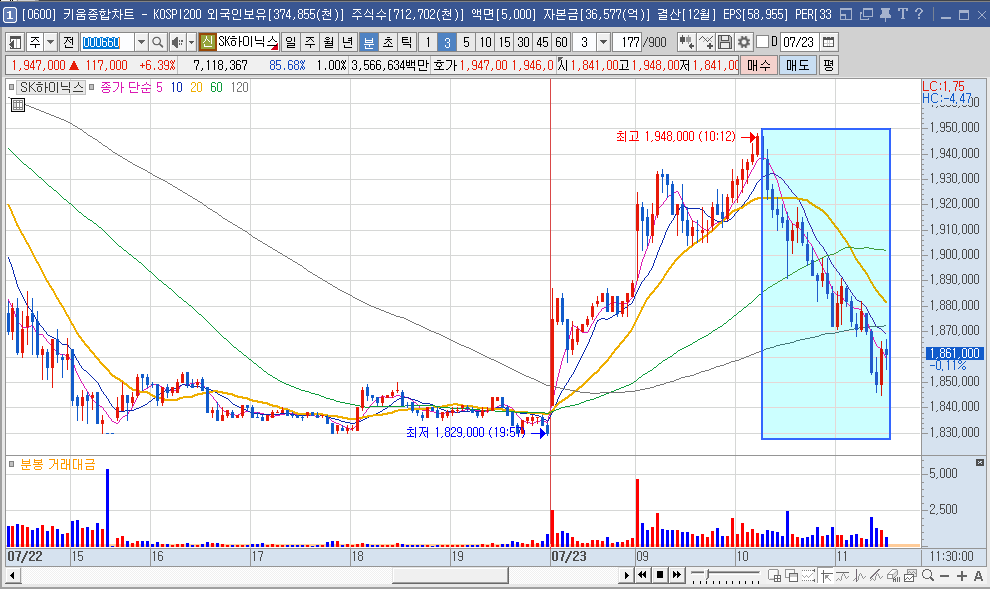Select the 5 minute interval button
Viewport: 990px width, 589px height.
(466, 42)
